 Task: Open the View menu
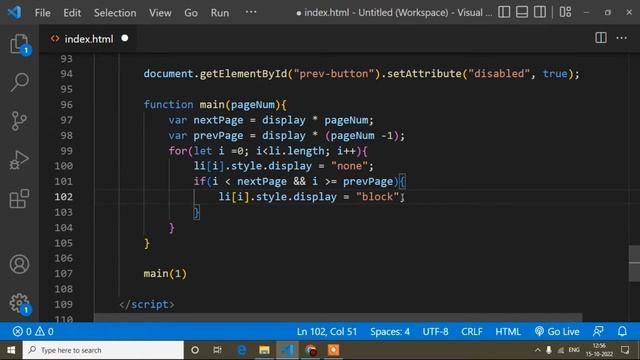160,13
